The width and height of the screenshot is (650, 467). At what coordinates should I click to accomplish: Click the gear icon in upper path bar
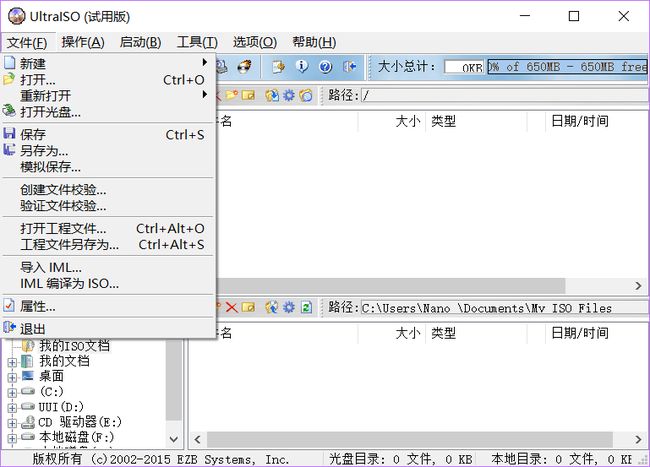click(x=289, y=95)
